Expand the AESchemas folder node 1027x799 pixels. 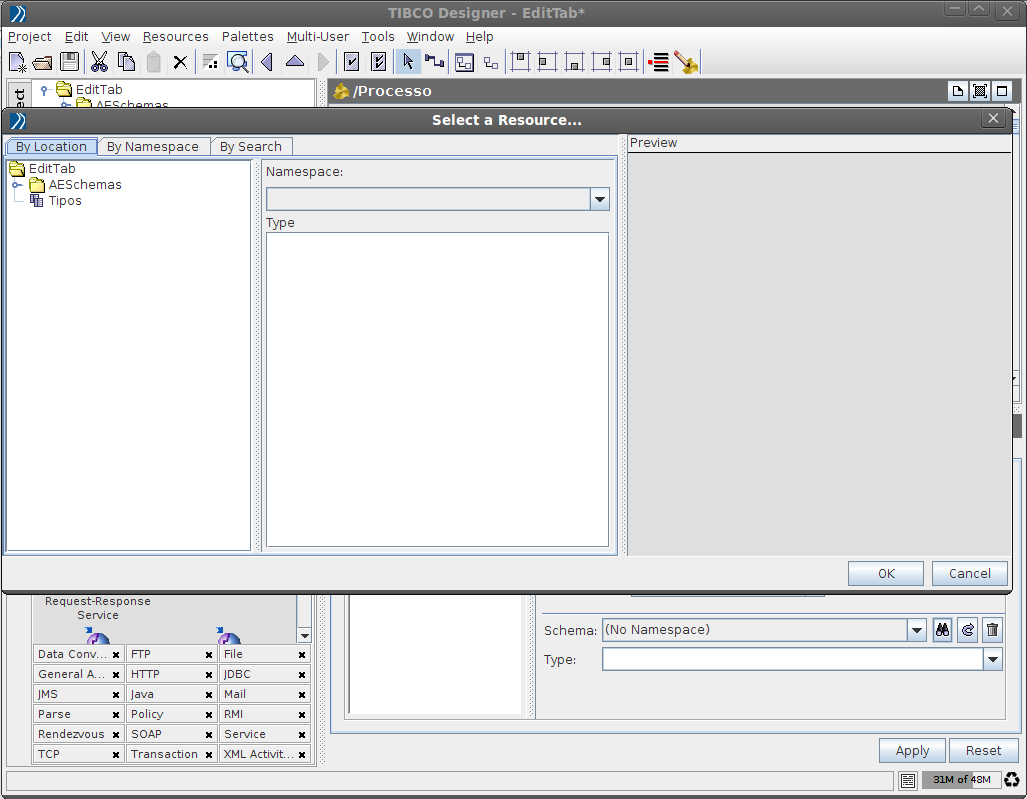tap(17, 185)
